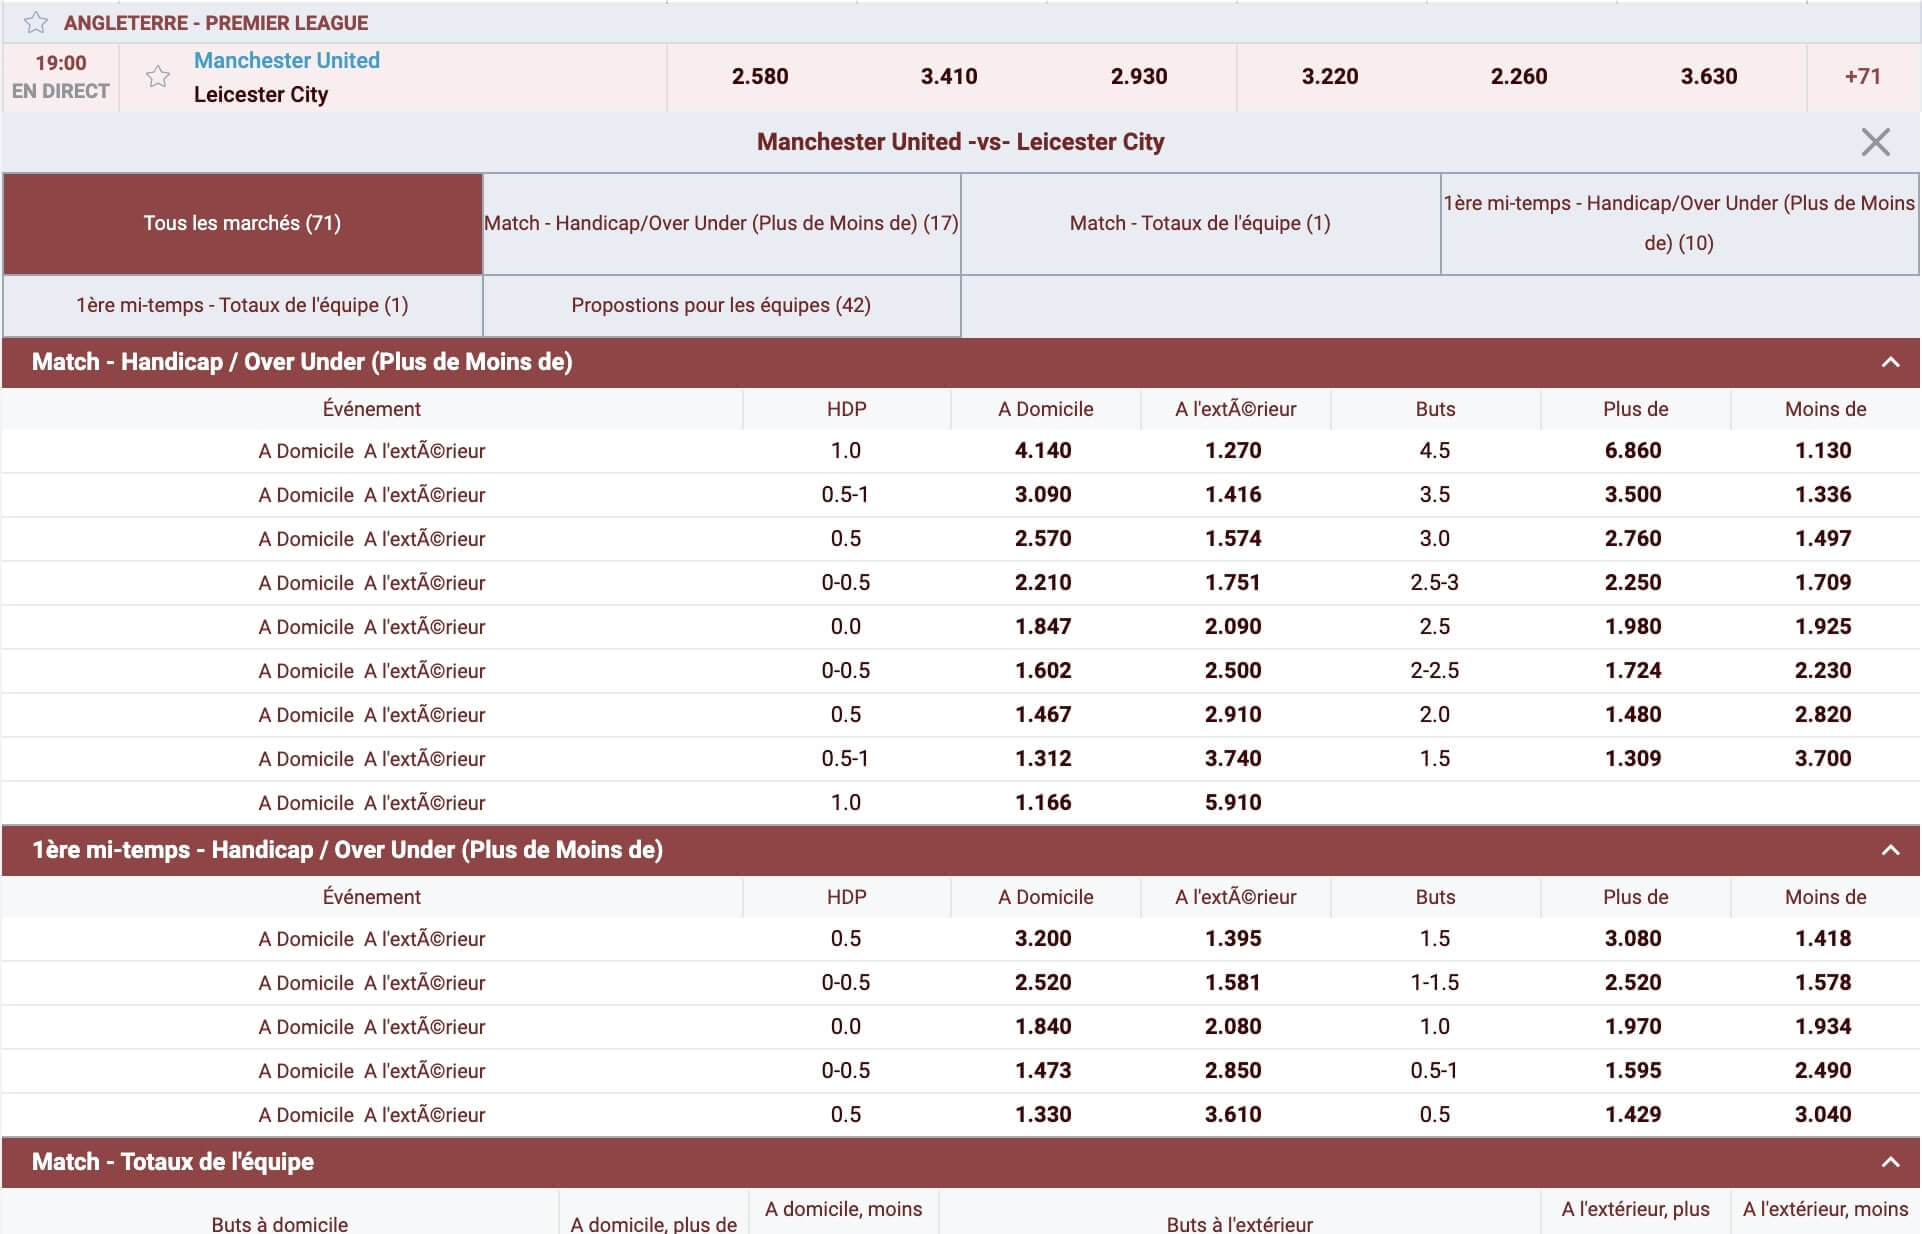Open Propostions pour les équipes (42) tab
The image size is (1922, 1234).
pyautogui.click(x=721, y=305)
